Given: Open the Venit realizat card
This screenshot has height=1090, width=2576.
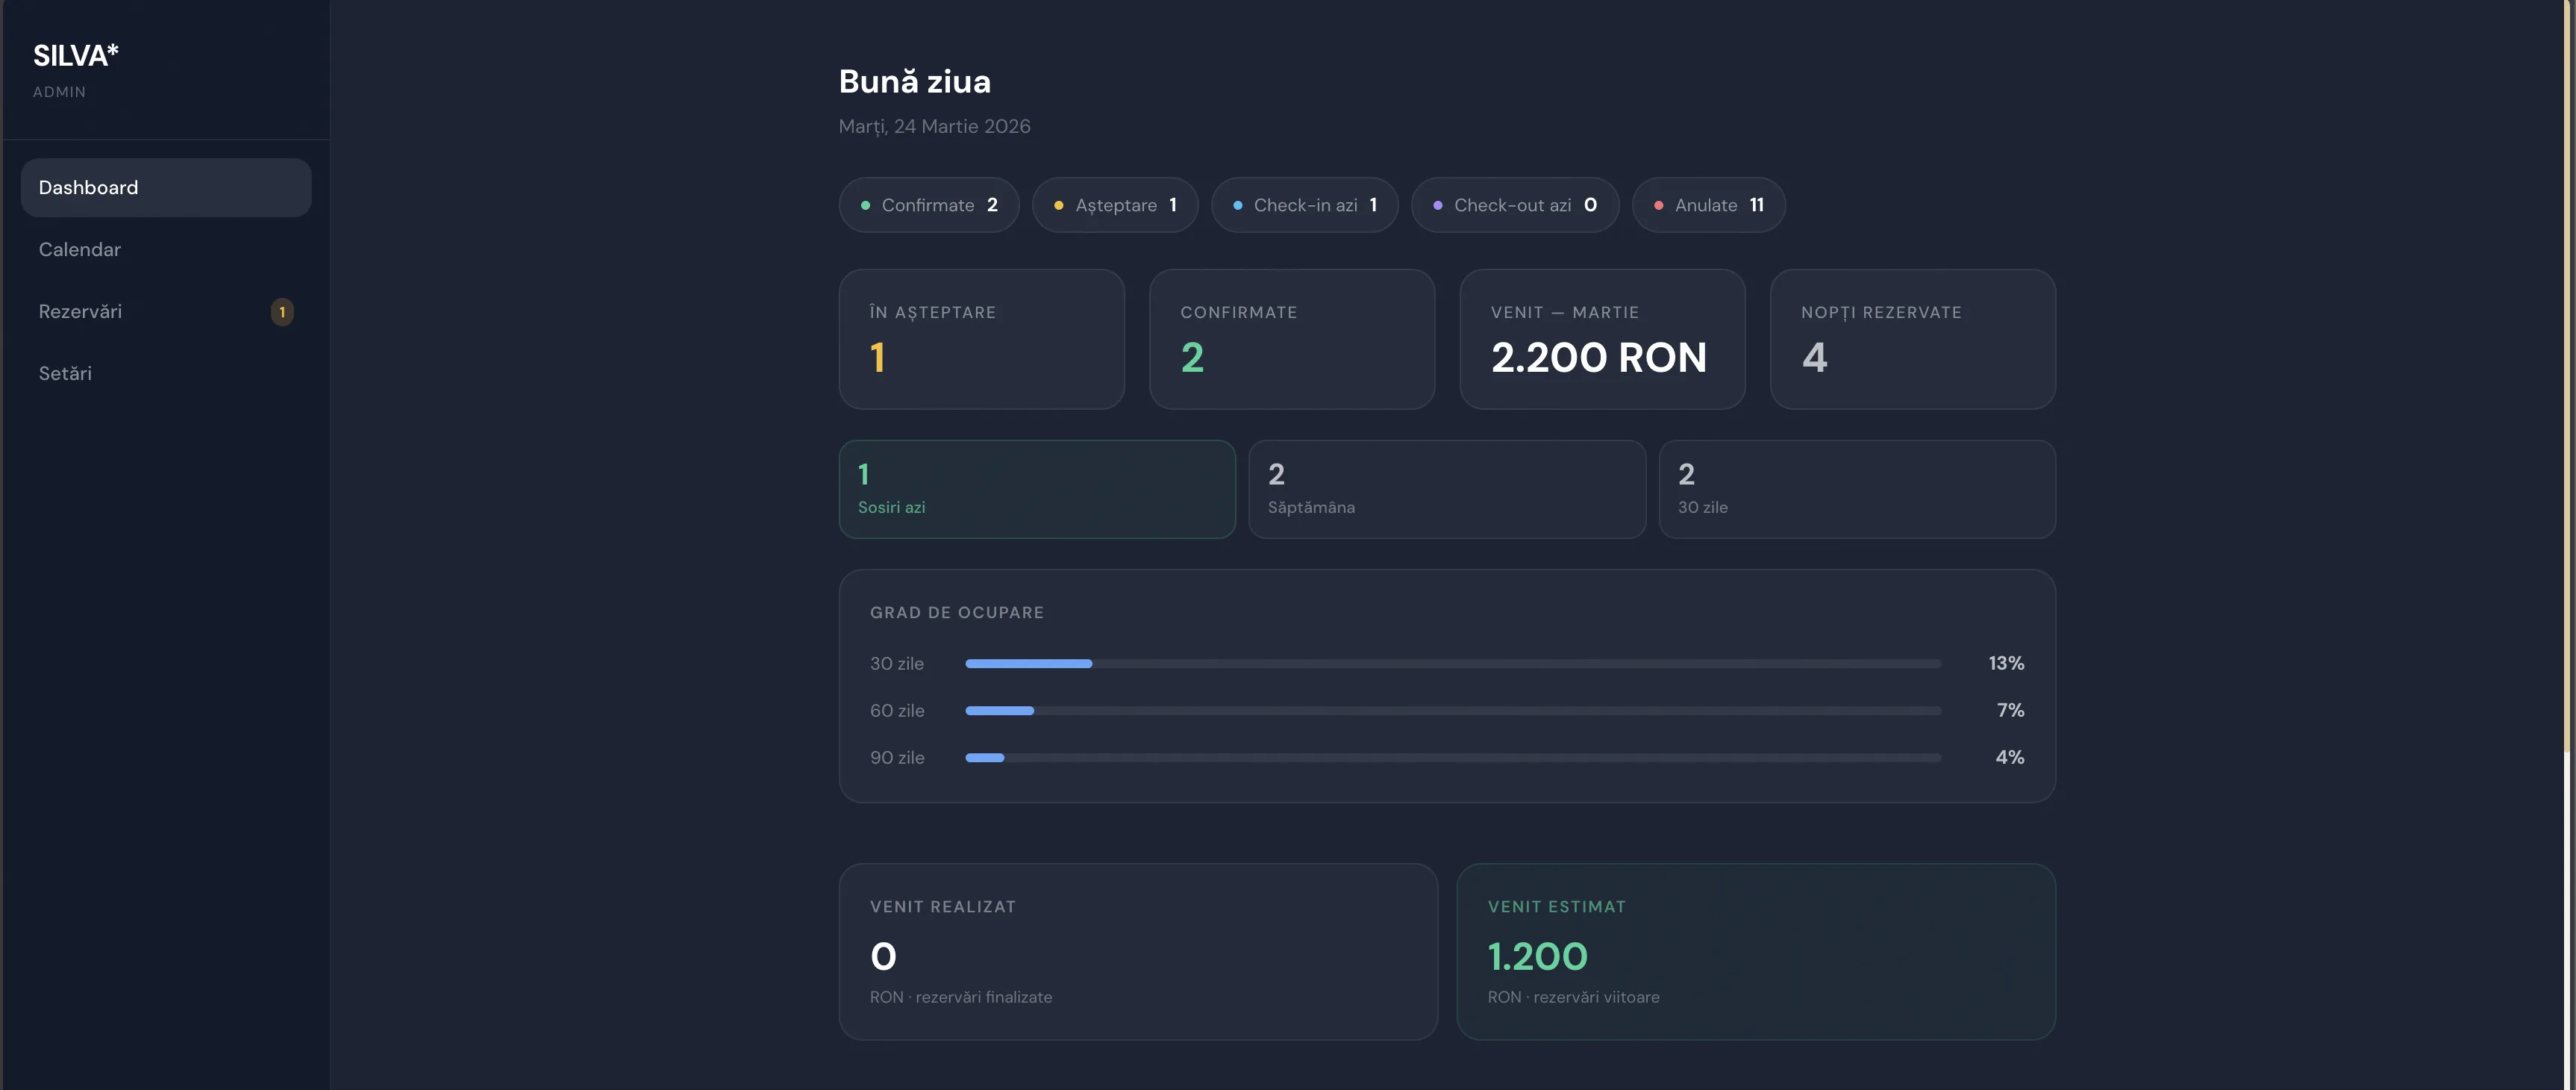Looking at the screenshot, I should (x=1138, y=952).
